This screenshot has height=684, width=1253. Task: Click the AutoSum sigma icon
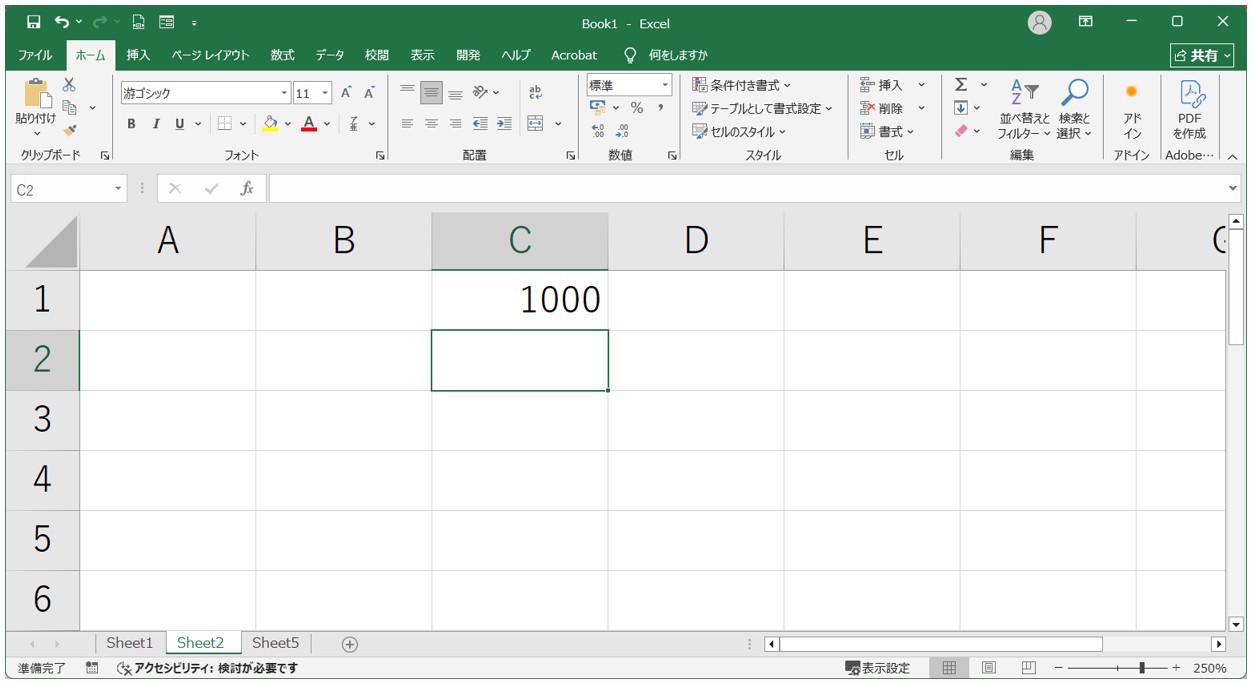click(961, 85)
